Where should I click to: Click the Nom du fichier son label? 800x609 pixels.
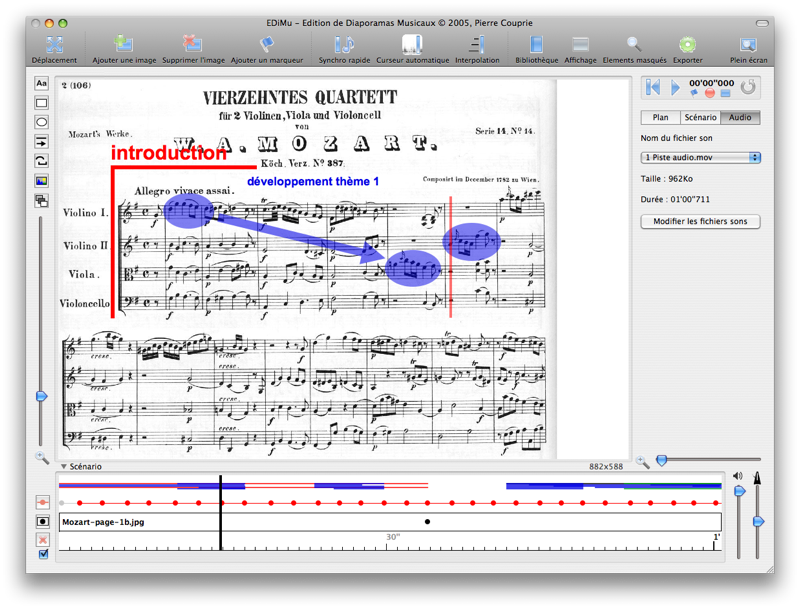pyautogui.click(x=677, y=138)
